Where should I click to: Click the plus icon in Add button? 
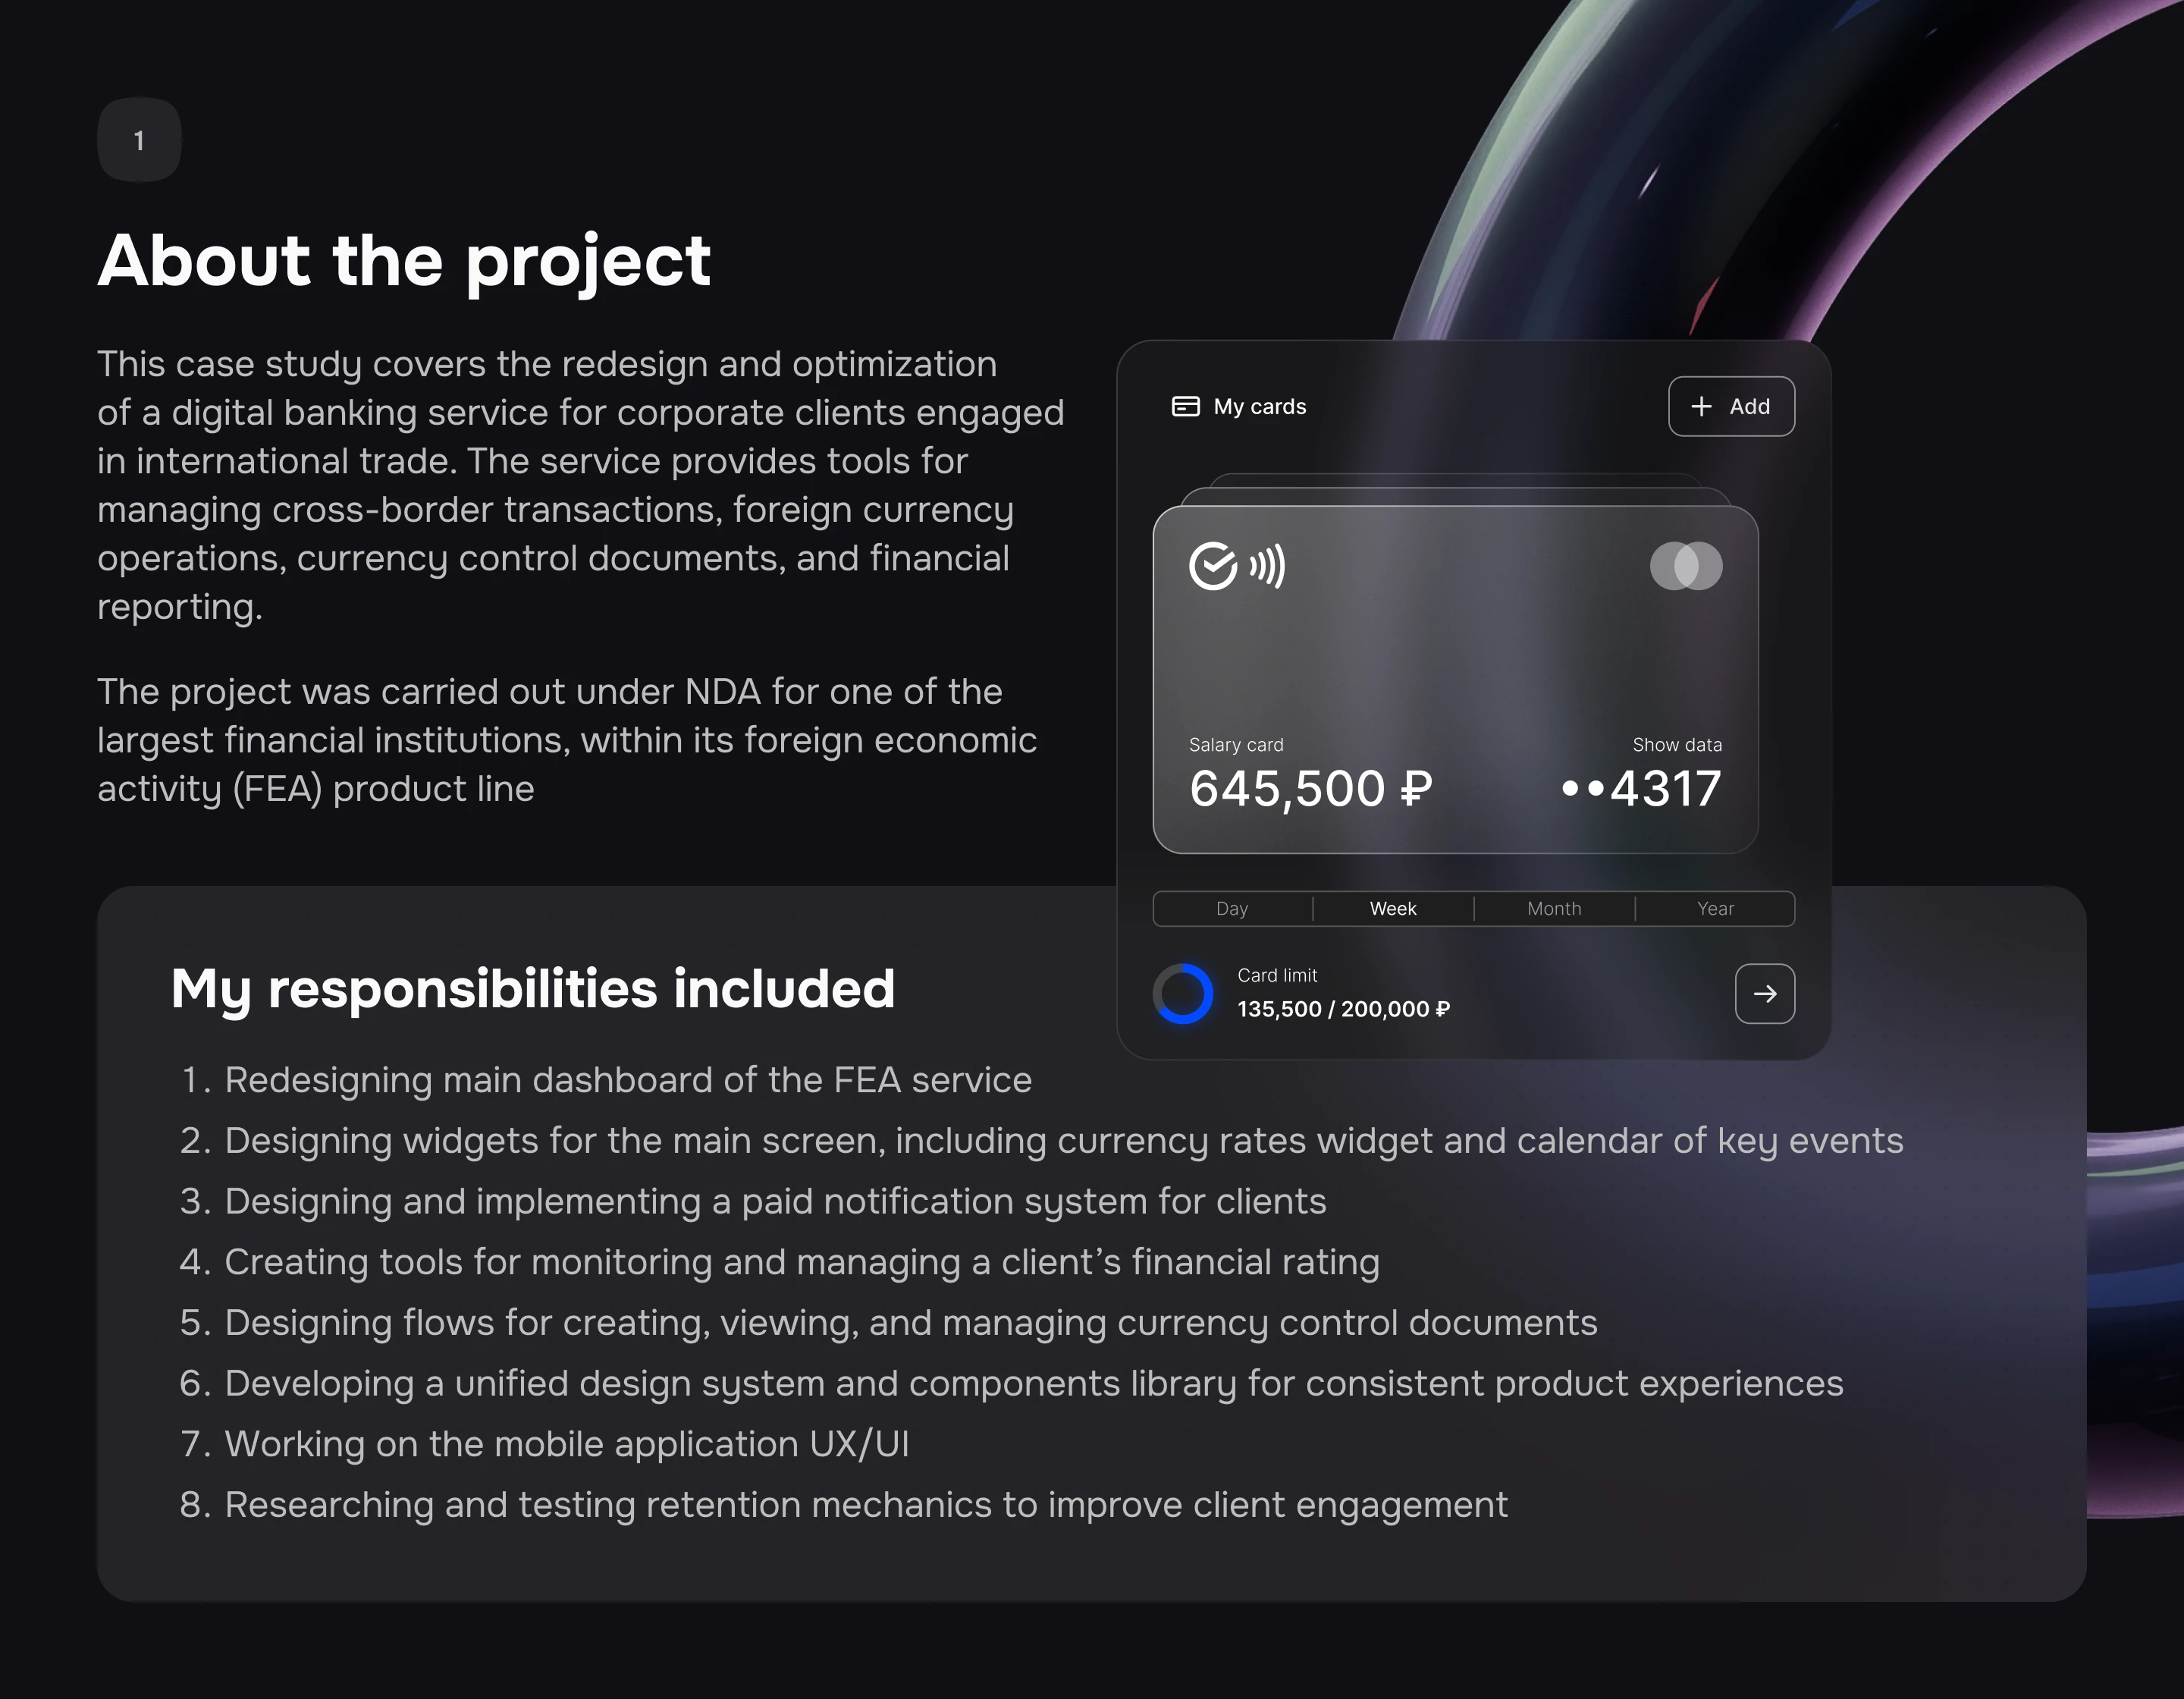pos(1701,406)
